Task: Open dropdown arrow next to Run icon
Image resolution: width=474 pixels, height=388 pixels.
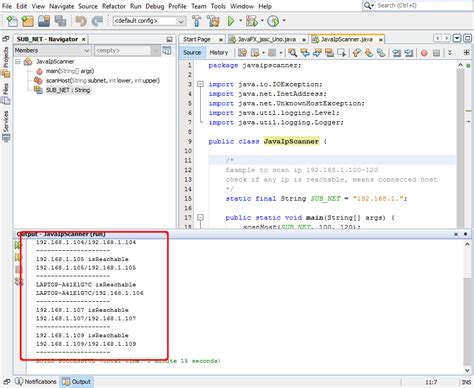Action: [240, 21]
